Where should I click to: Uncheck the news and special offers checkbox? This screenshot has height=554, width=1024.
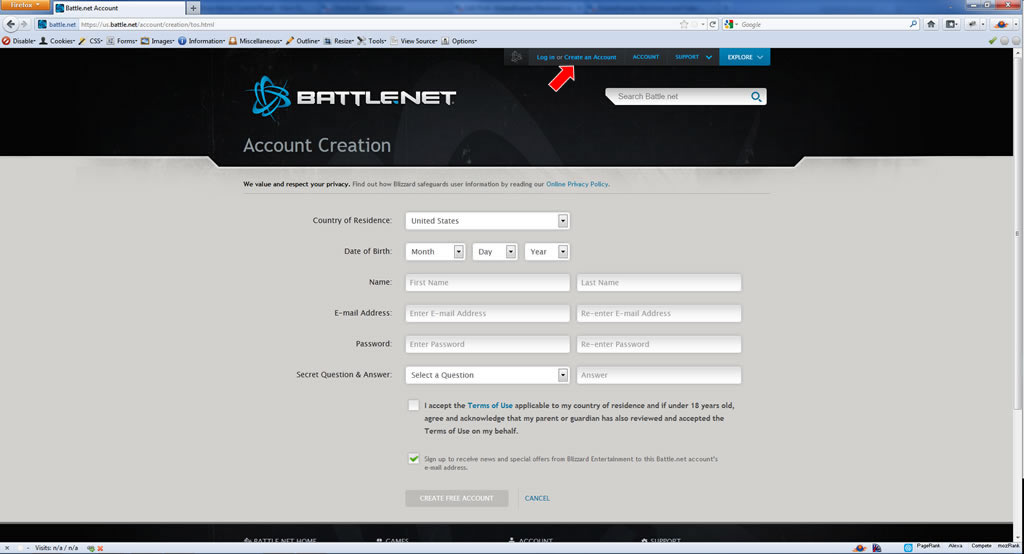point(413,459)
